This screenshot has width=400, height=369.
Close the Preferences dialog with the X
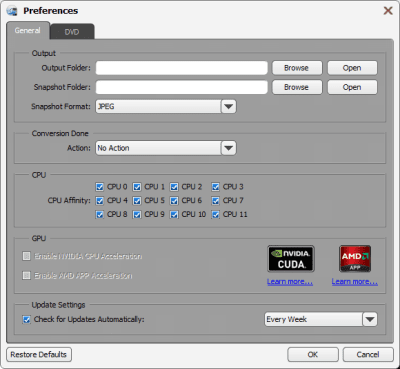388,11
